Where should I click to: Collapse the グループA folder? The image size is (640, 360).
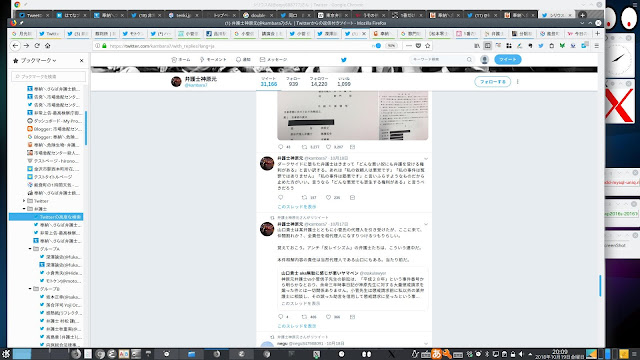click(30, 249)
